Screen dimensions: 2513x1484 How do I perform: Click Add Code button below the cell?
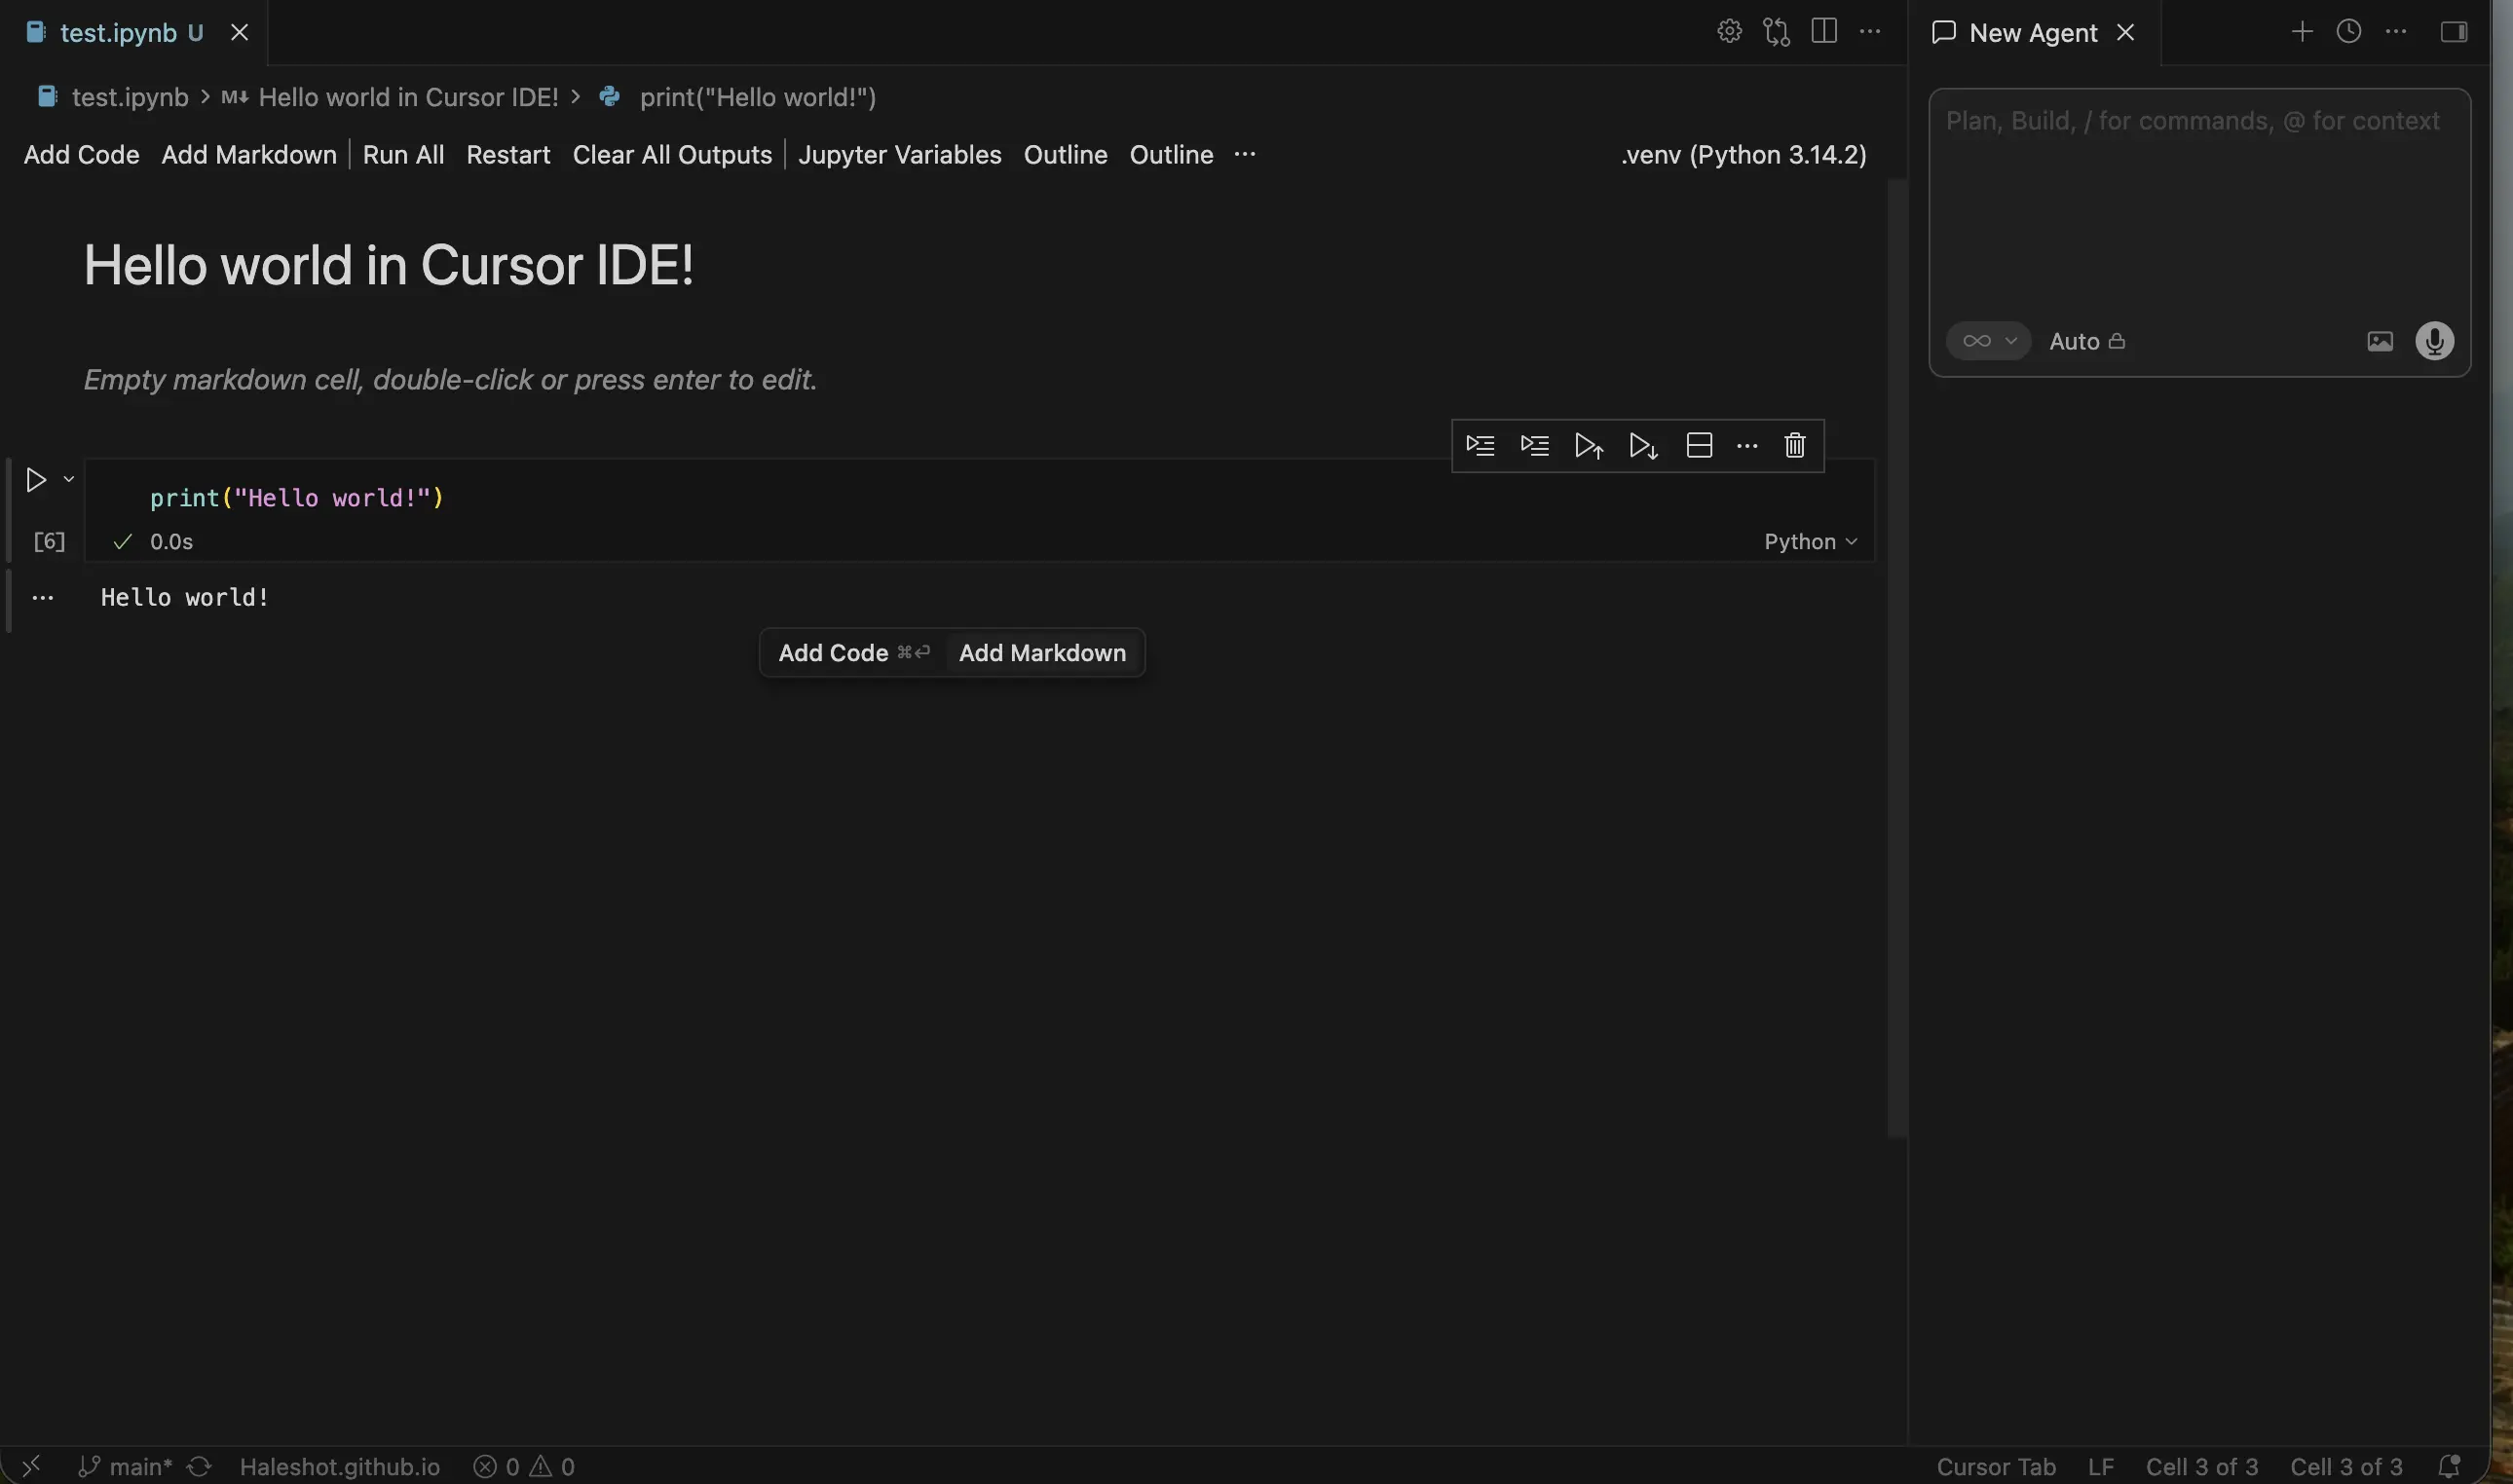click(853, 653)
